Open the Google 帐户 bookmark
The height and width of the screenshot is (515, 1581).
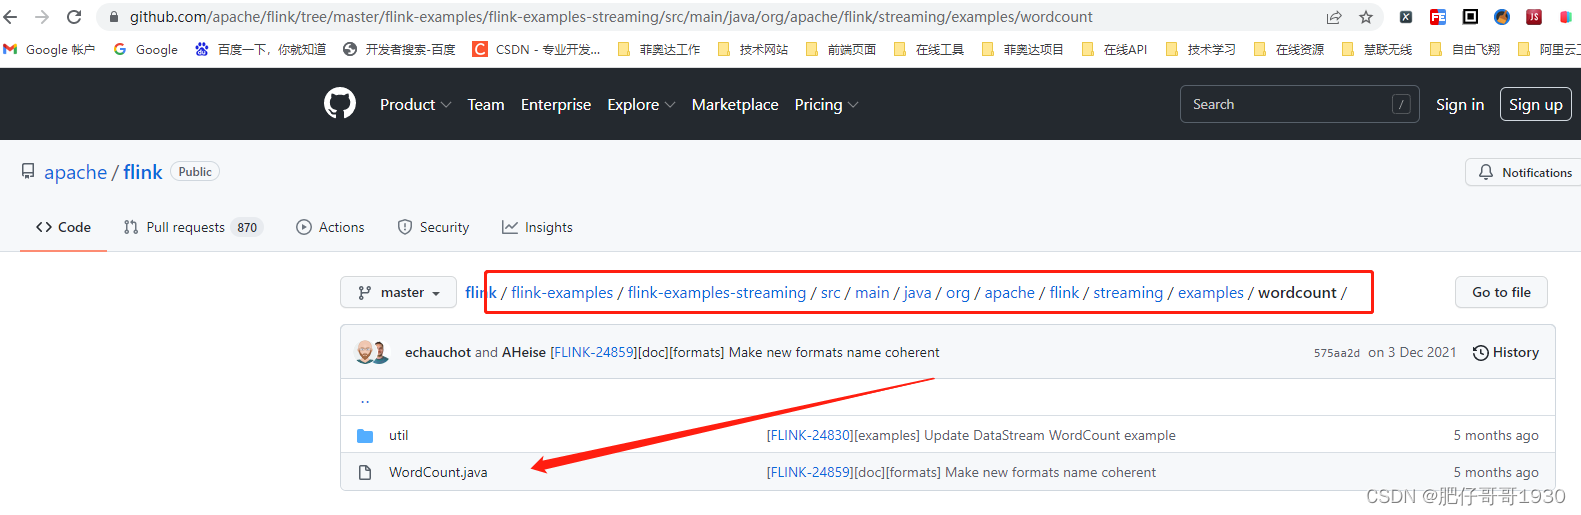point(50,49)
